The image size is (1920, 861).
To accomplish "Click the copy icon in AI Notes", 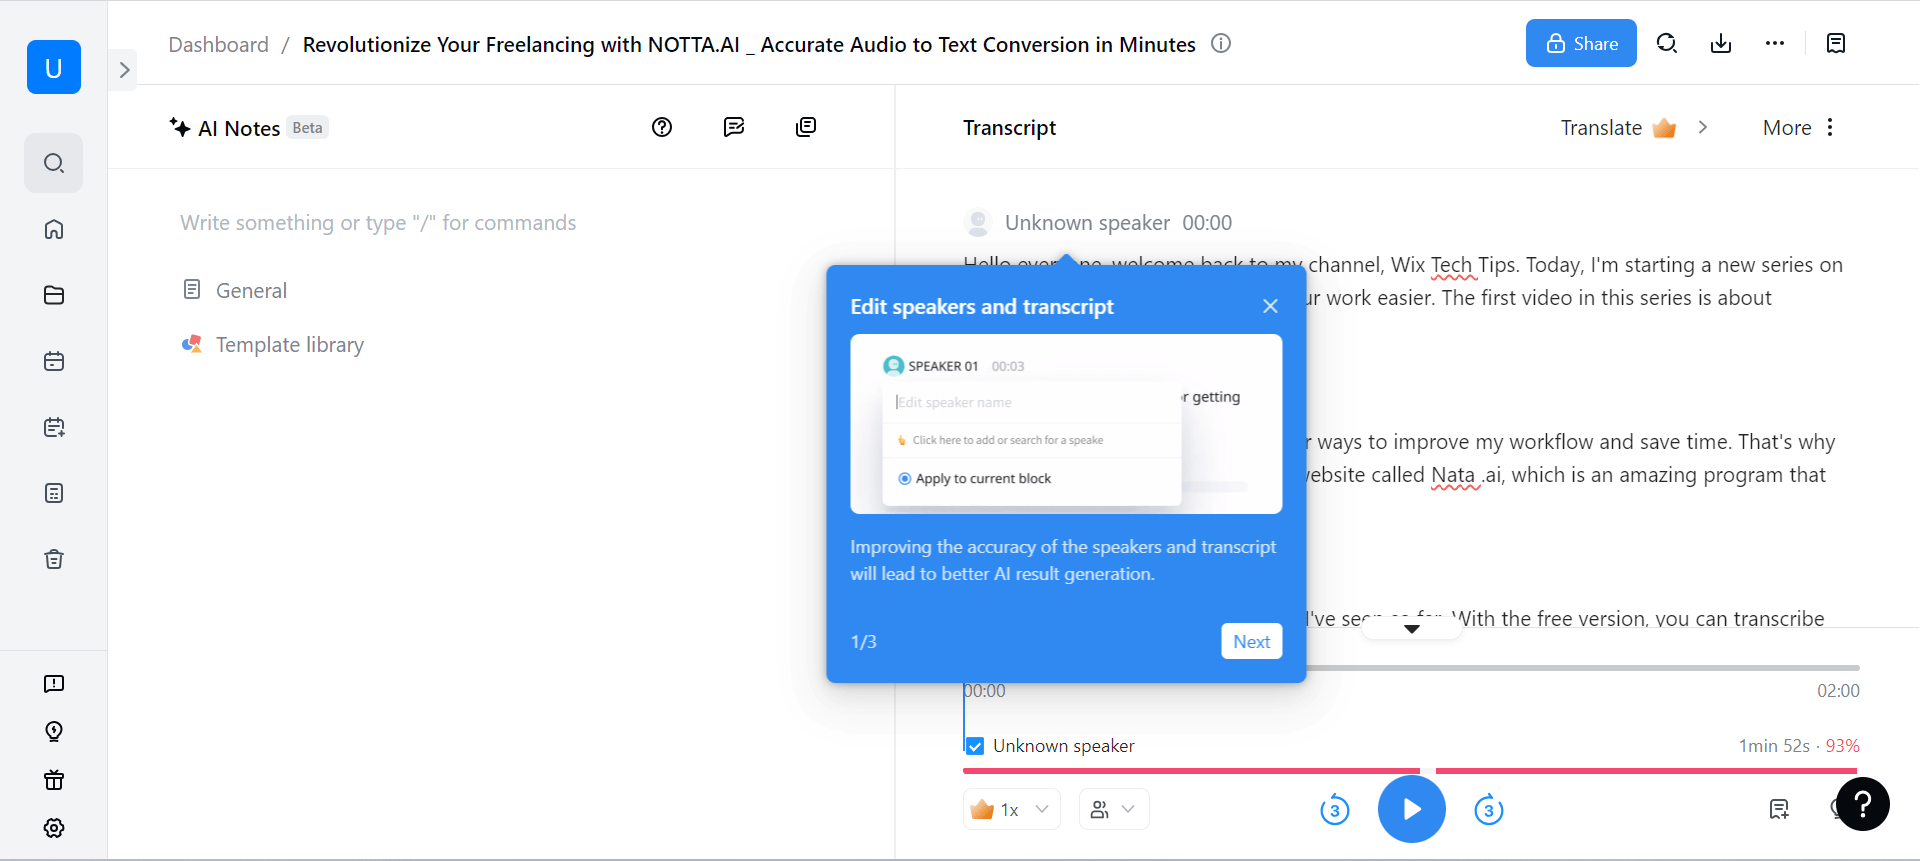I will click(806, 127).
